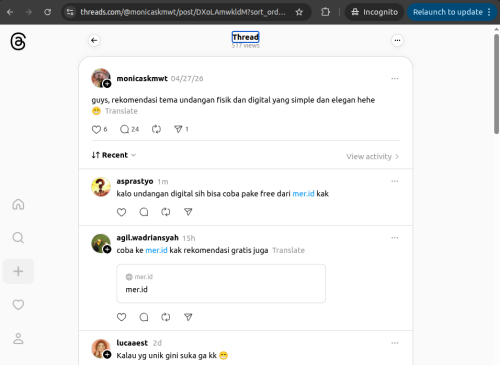The width and height of the screenshot is (500, 365).
Task: Repost agil.wadriansyah's reply
Action: pos(166,317)
